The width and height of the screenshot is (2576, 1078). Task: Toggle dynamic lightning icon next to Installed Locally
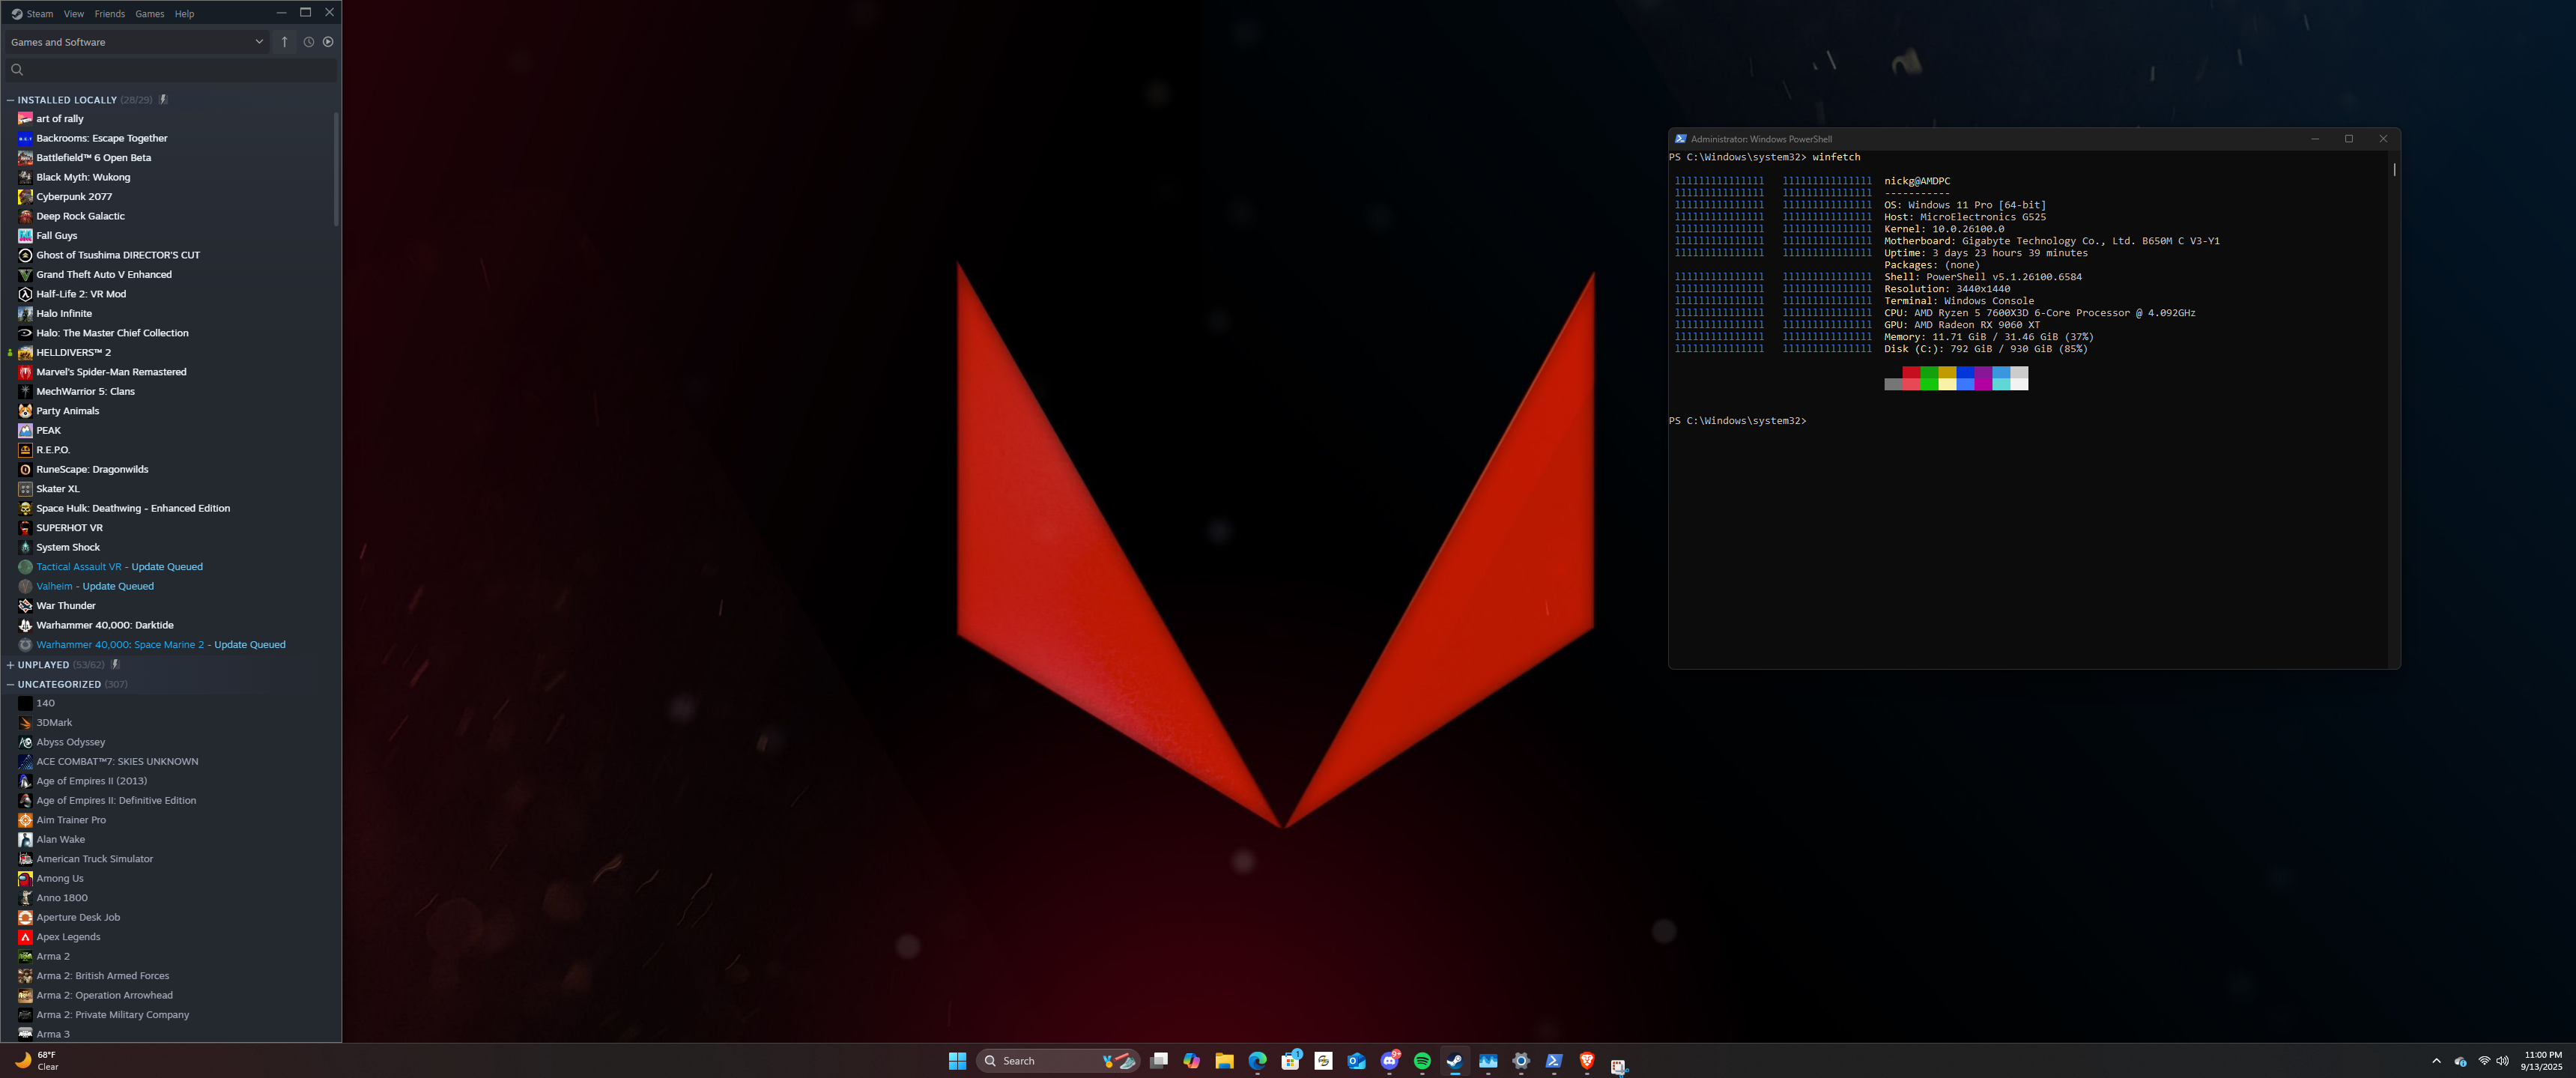(x=163, y=100)
